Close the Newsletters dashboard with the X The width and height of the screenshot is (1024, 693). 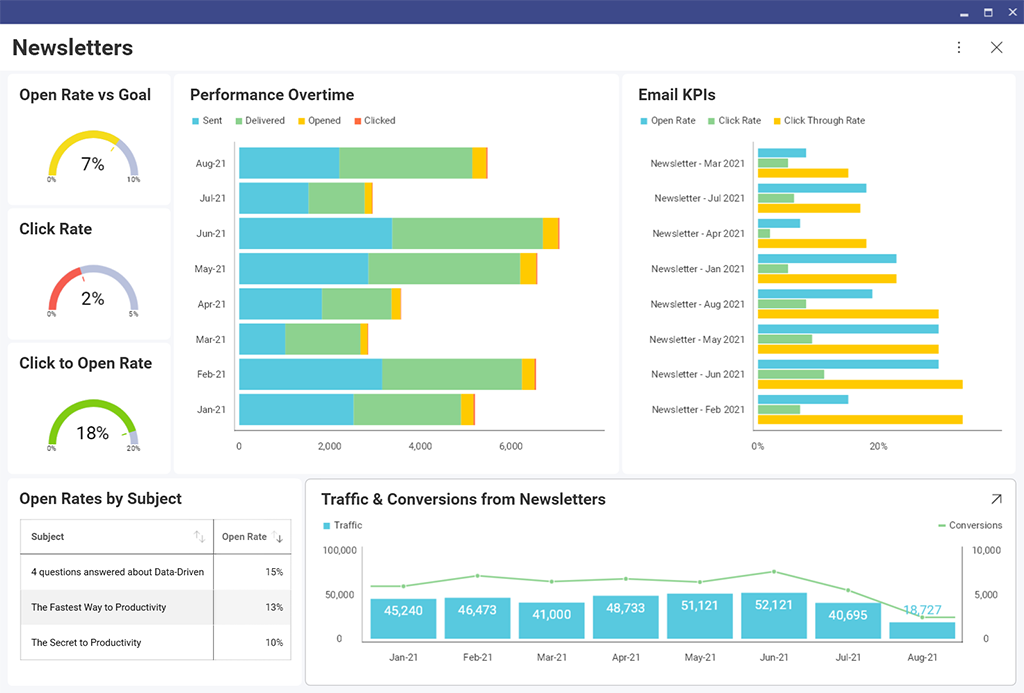click(997, 47)
